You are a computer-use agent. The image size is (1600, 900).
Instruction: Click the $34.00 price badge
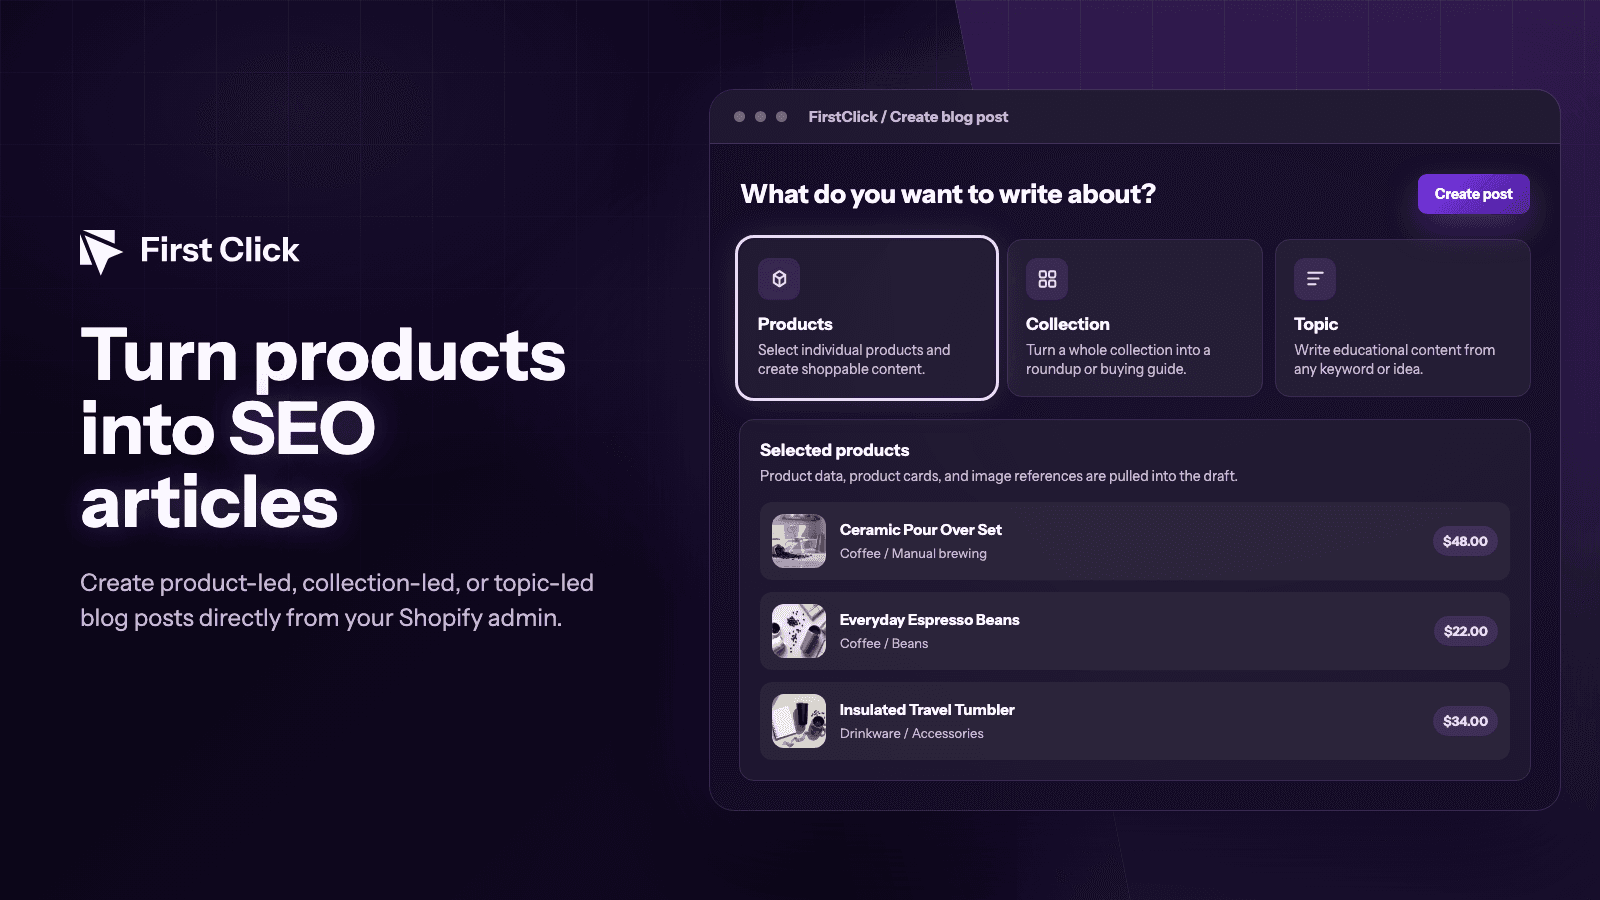1465,721
